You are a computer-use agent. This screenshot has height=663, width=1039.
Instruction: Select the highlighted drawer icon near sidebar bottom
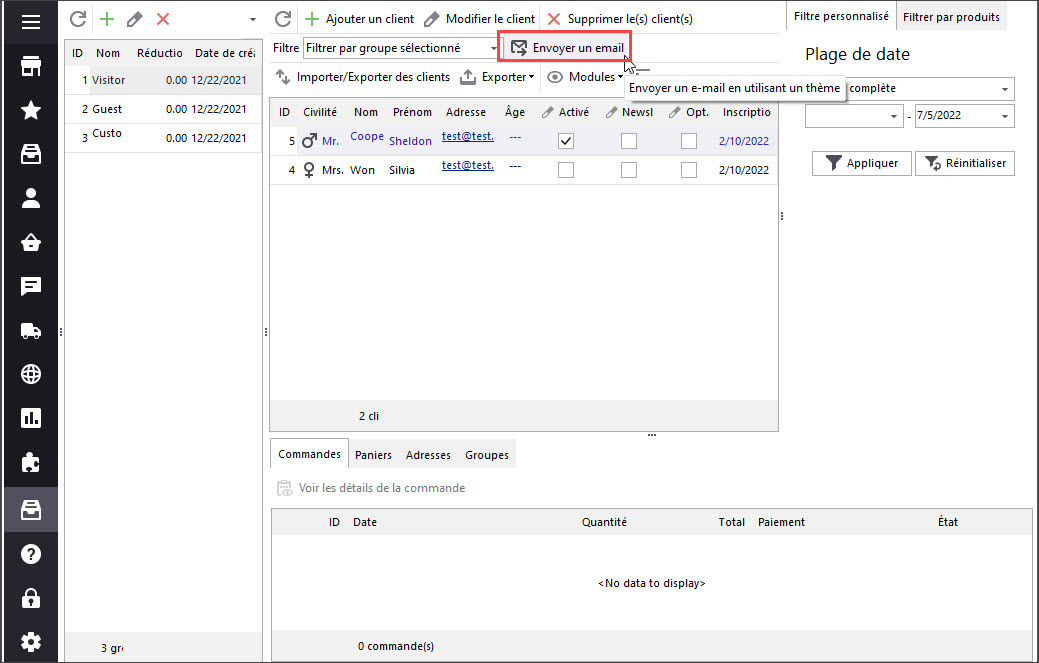pos(30,509)
